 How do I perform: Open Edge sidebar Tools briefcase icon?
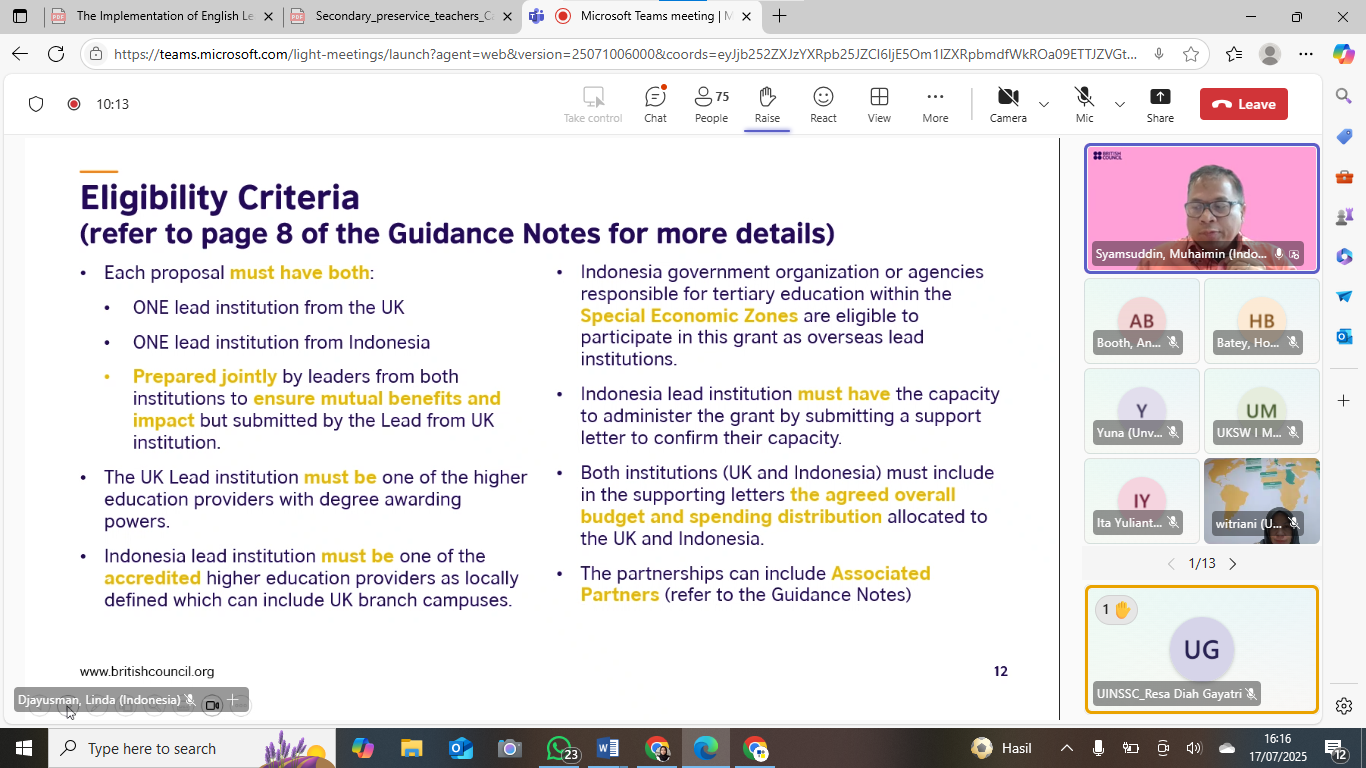pyautogui.click(x=1343, y=176)
